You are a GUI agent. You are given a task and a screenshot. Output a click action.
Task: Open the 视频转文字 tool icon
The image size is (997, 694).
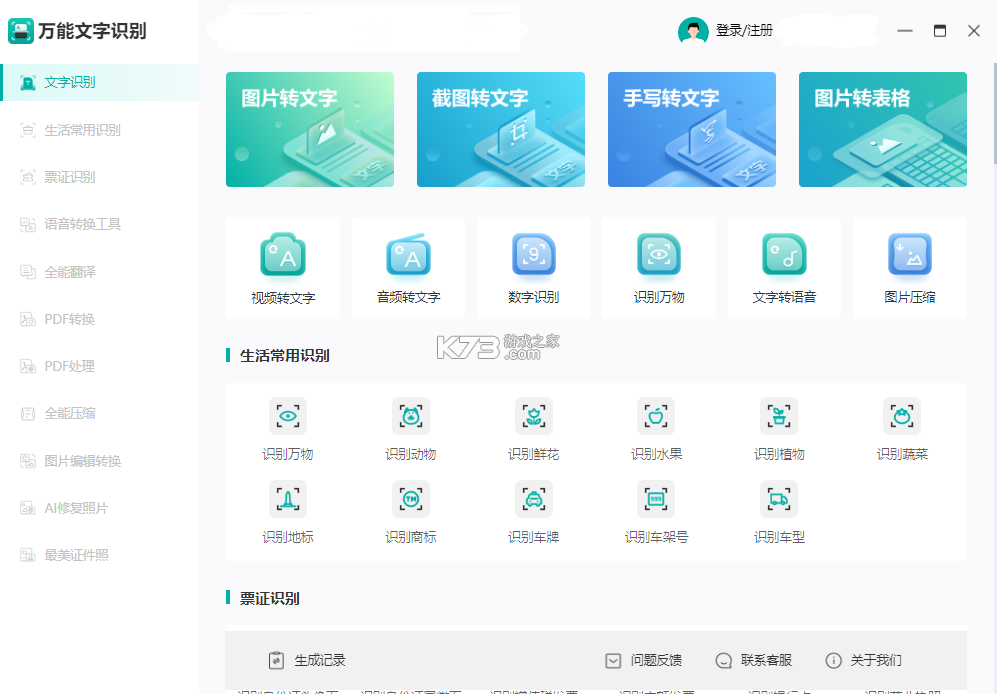click(x=283, y=256)
